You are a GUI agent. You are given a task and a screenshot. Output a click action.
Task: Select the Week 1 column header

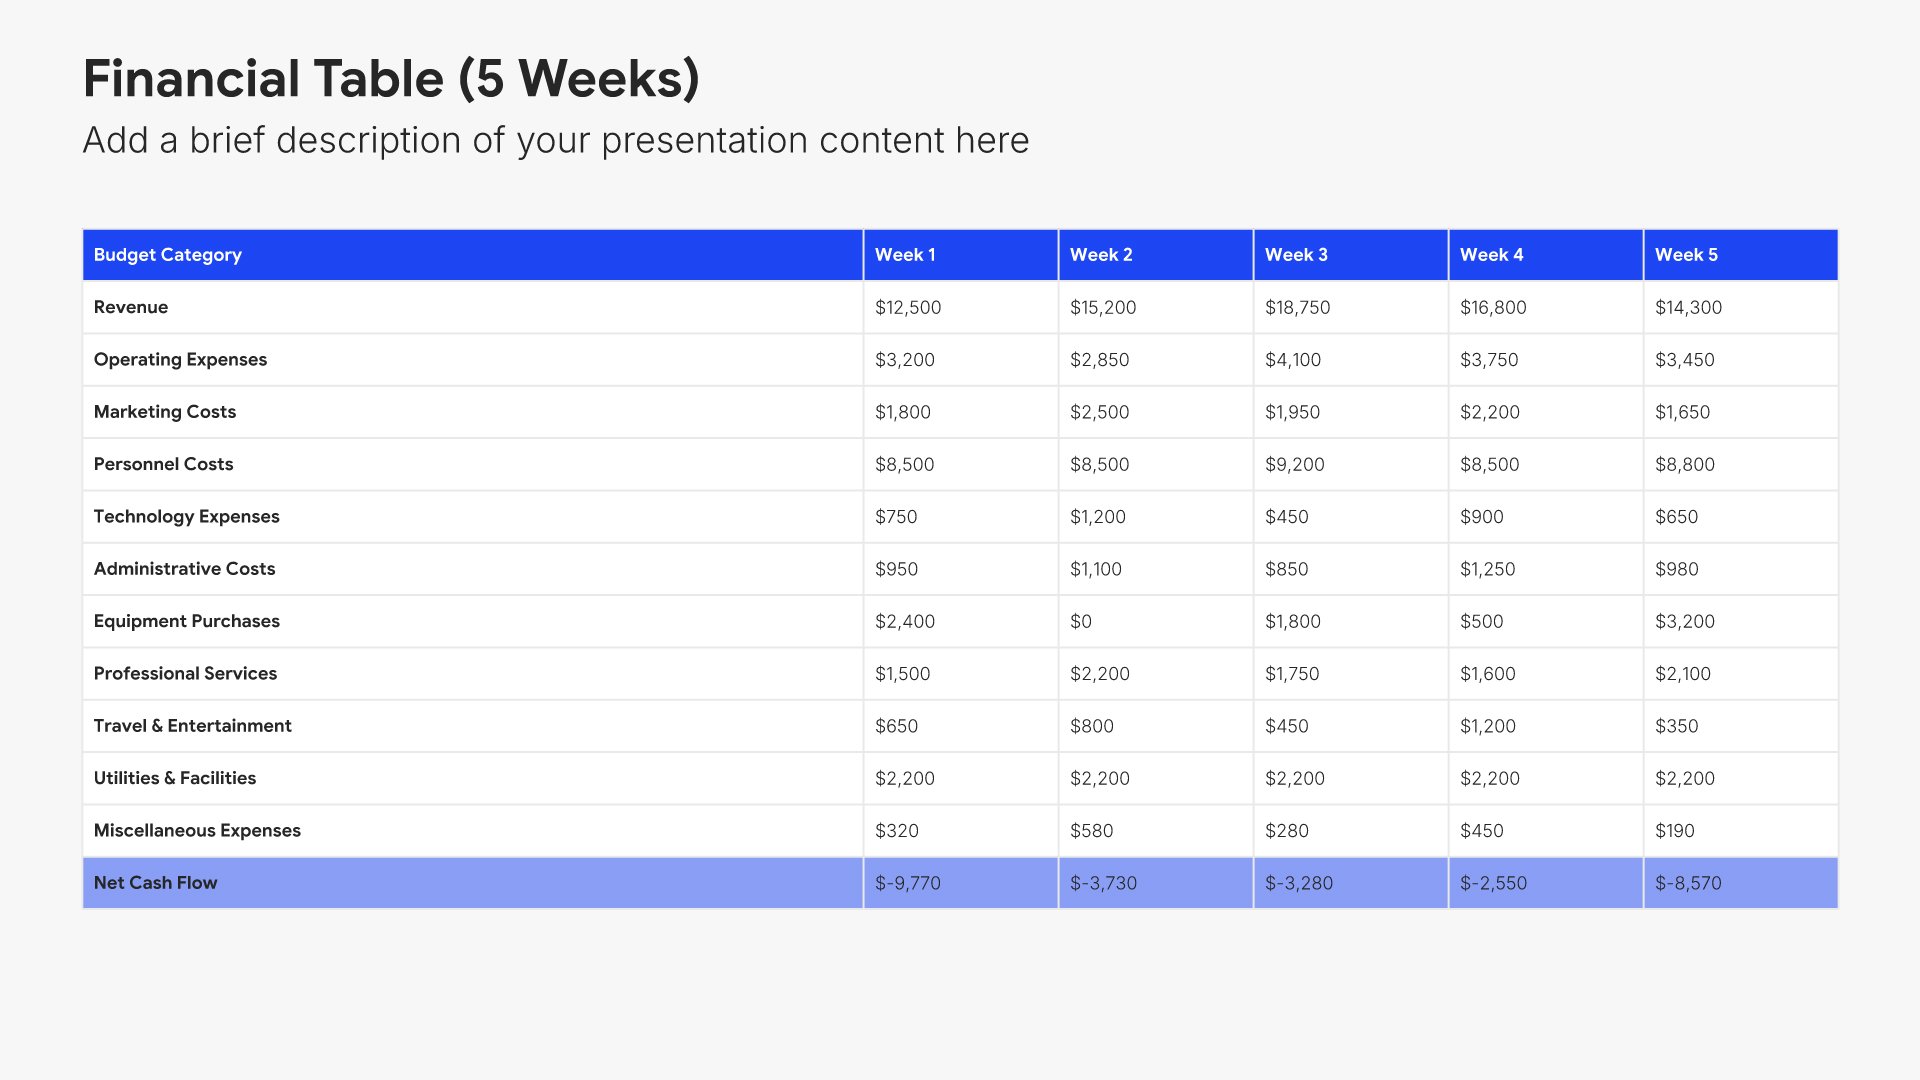pyautogui.click(x=905, y=255)
